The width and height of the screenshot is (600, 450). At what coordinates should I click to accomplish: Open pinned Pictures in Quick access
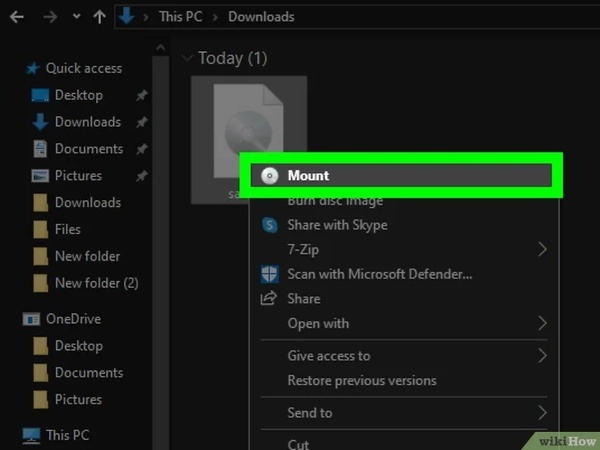tap(78, 176)
